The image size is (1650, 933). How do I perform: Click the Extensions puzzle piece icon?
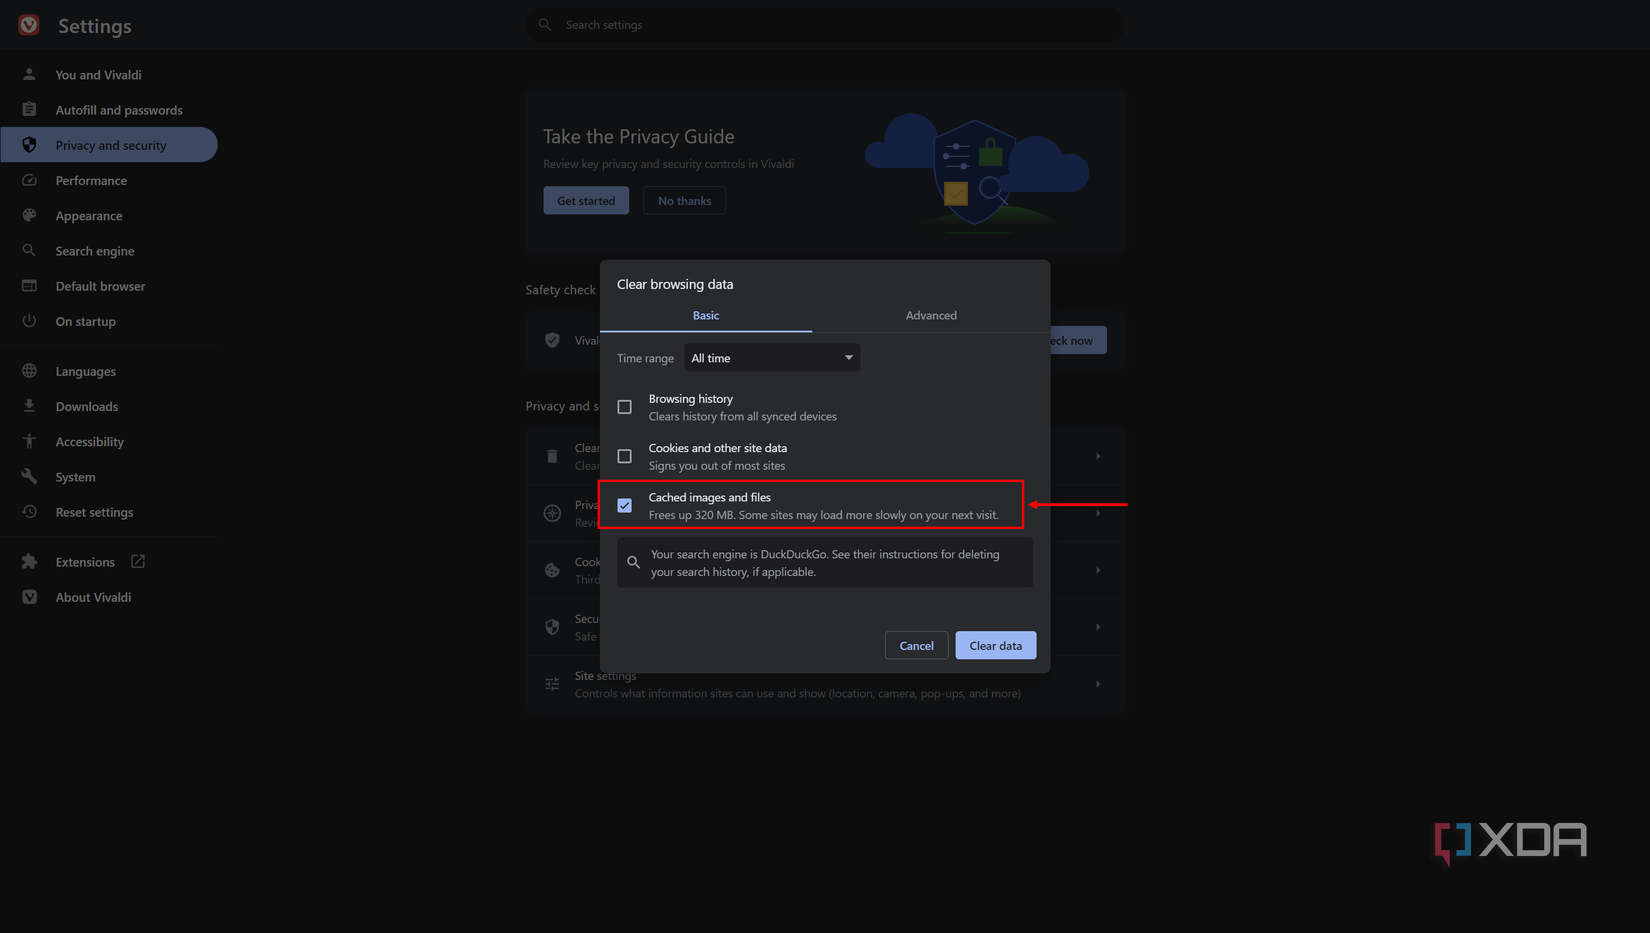29,562
